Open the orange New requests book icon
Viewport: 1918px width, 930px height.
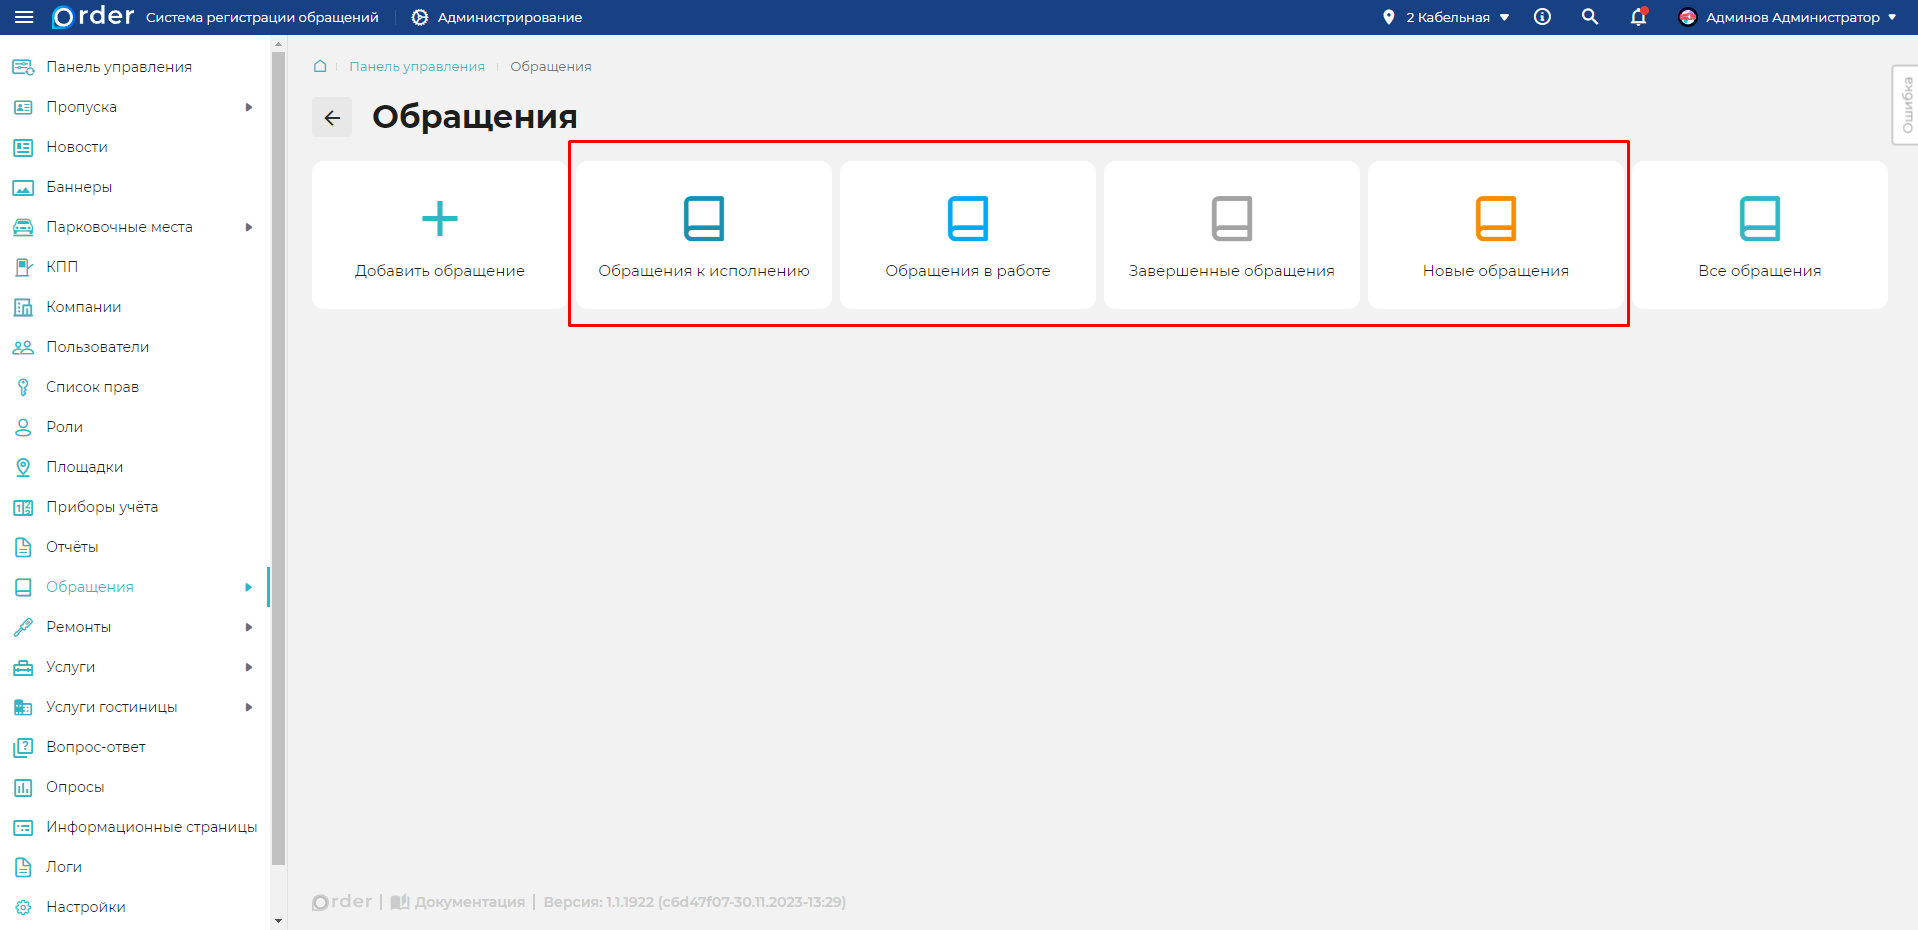coord(1495,219)
